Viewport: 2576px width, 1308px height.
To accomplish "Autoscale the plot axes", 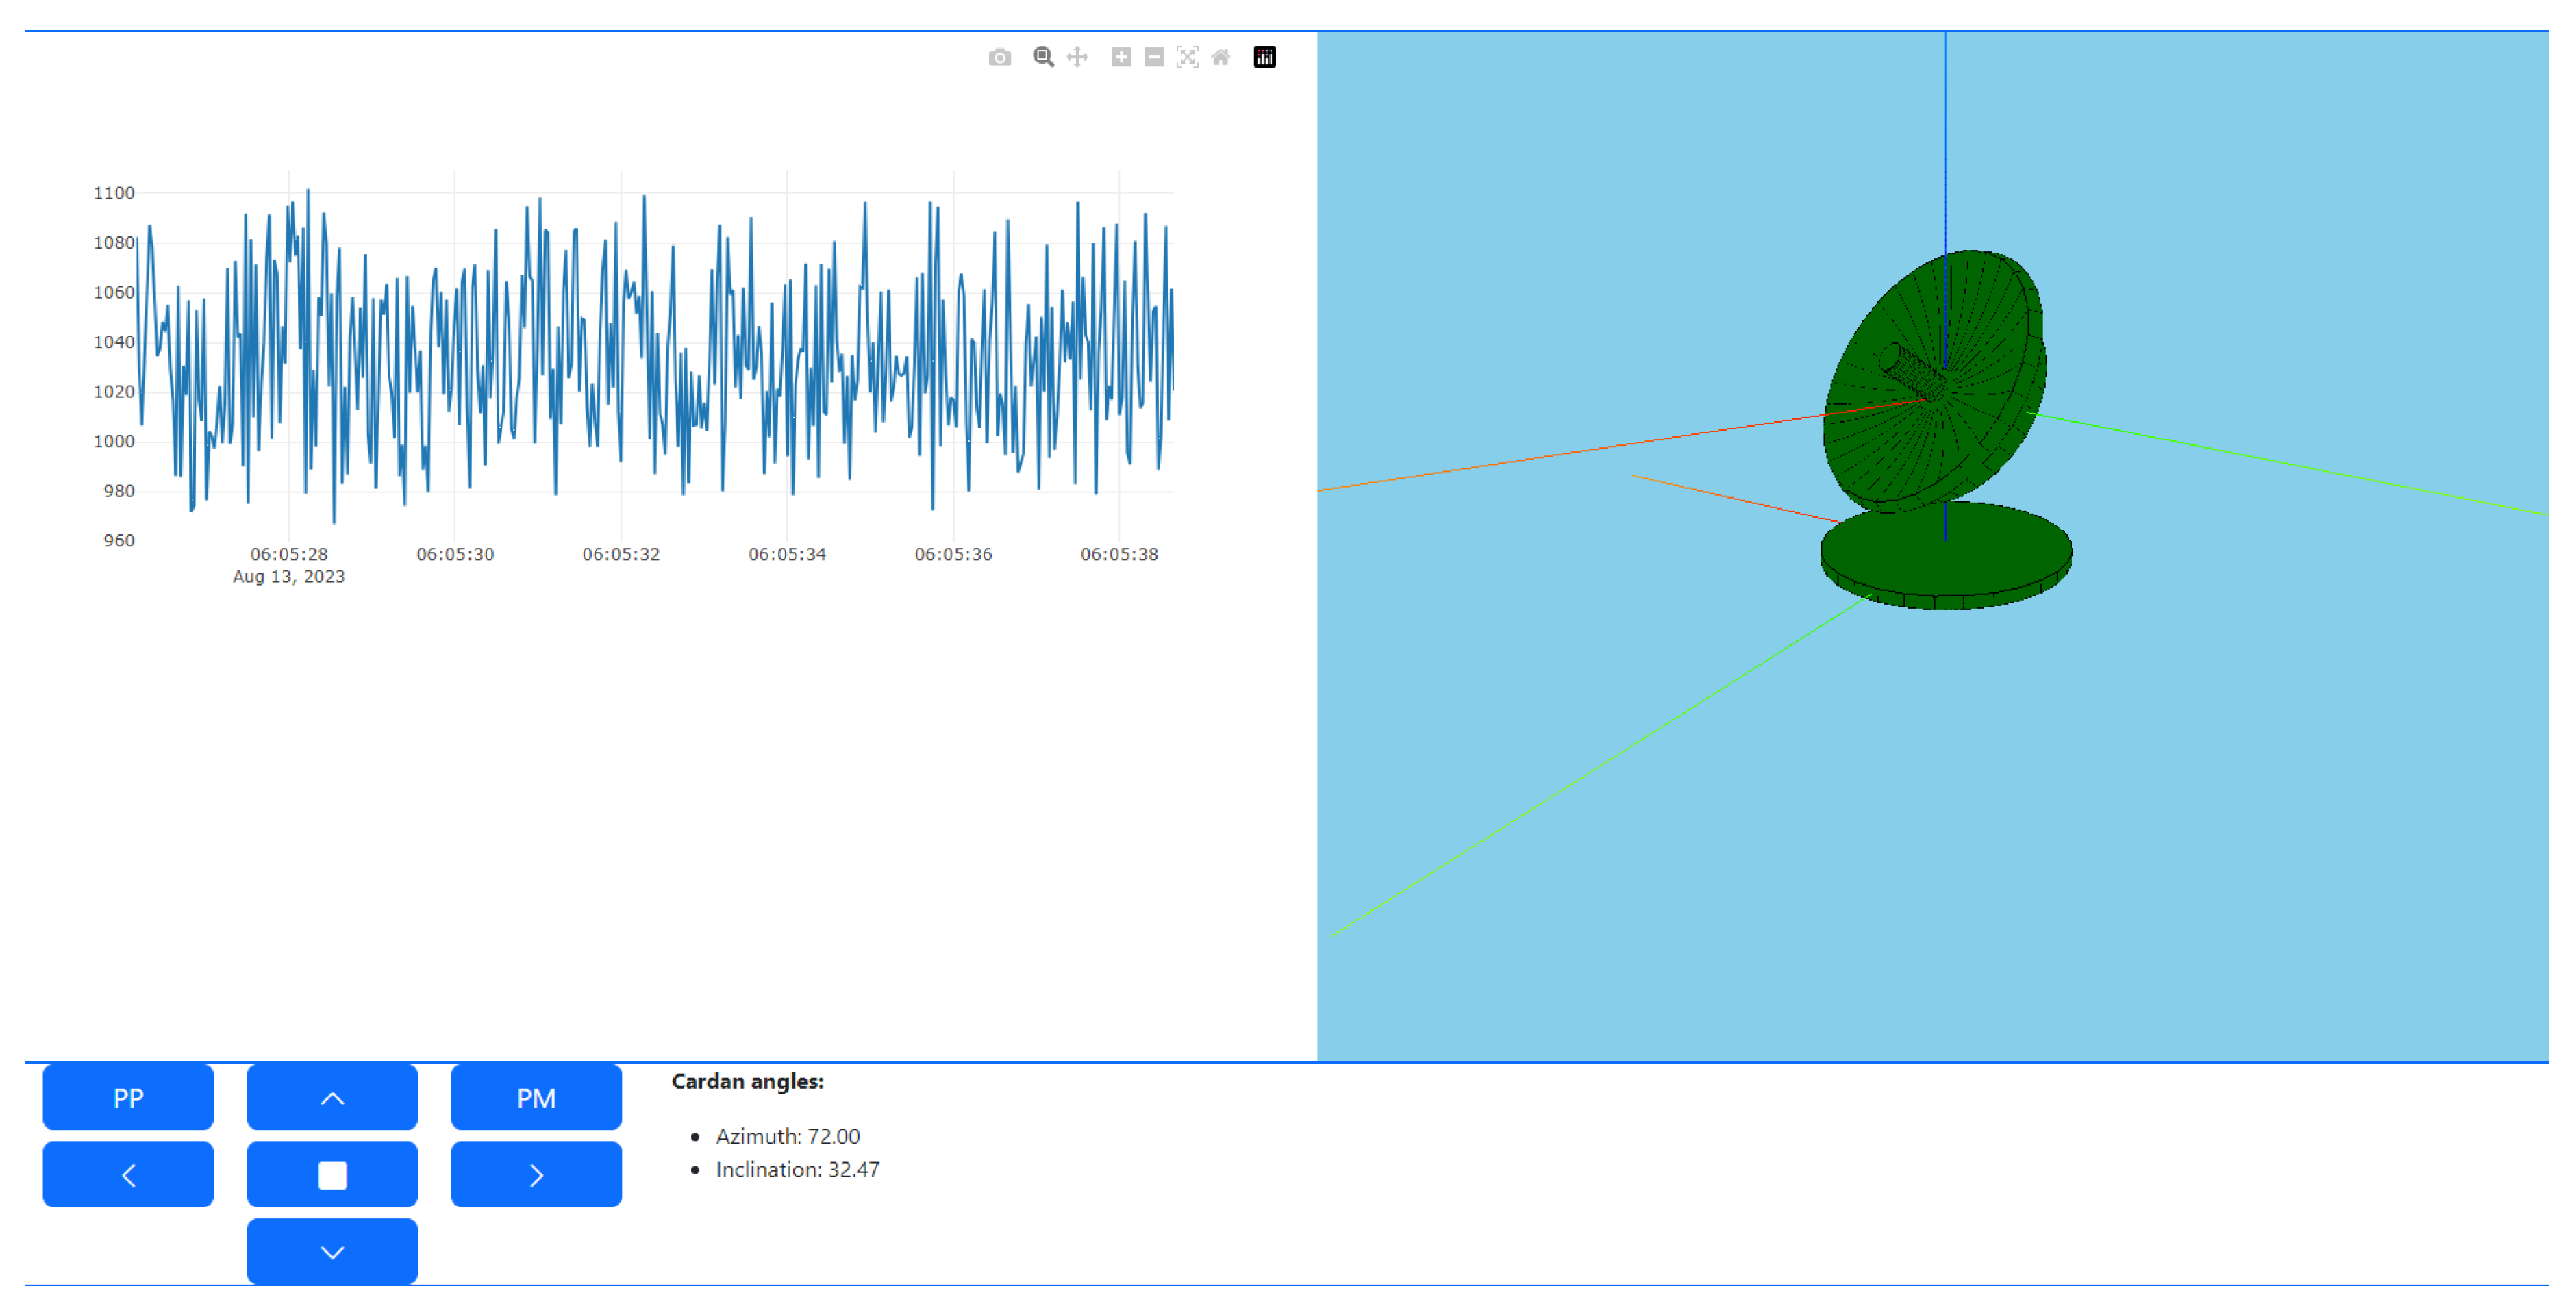I will (1187, 57).
